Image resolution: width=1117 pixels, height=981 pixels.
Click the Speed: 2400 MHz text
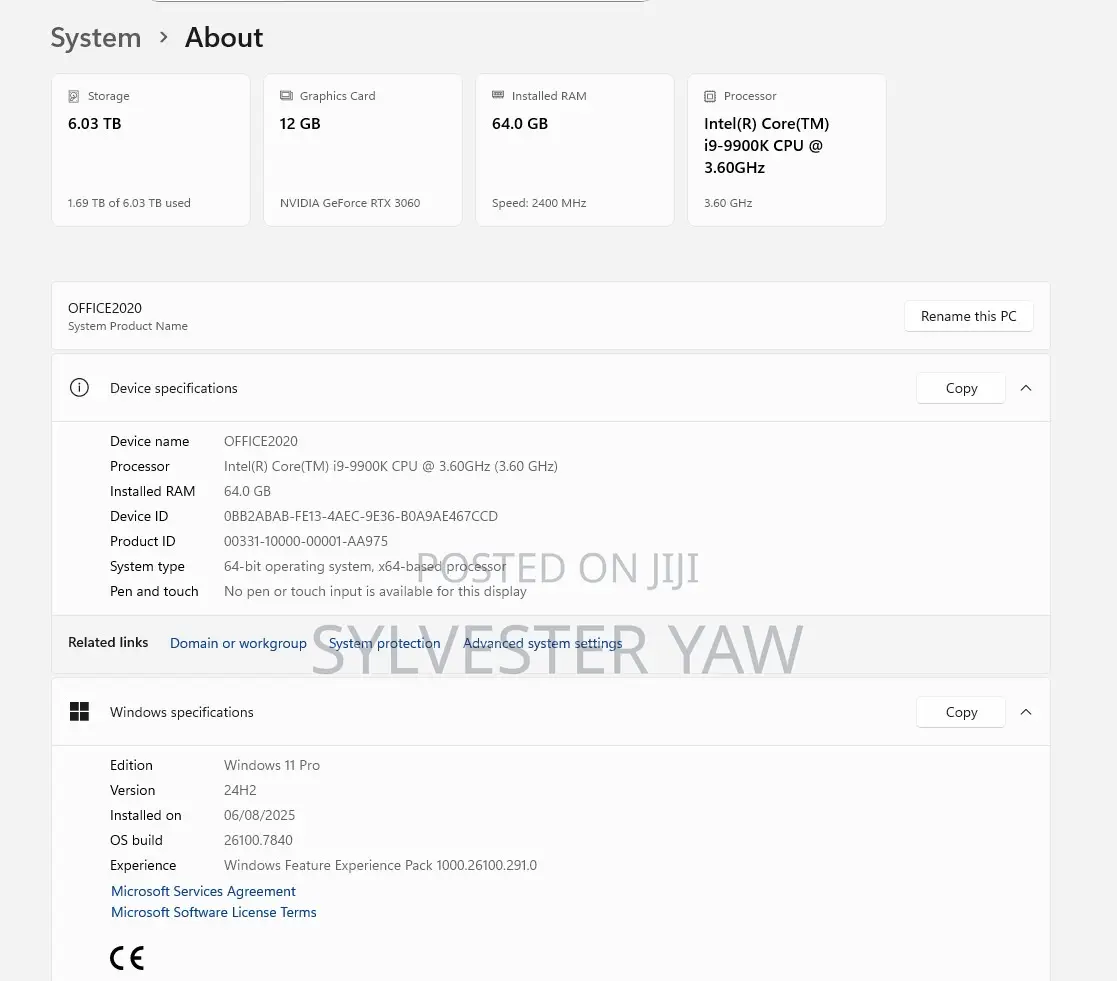pos(539,203)
